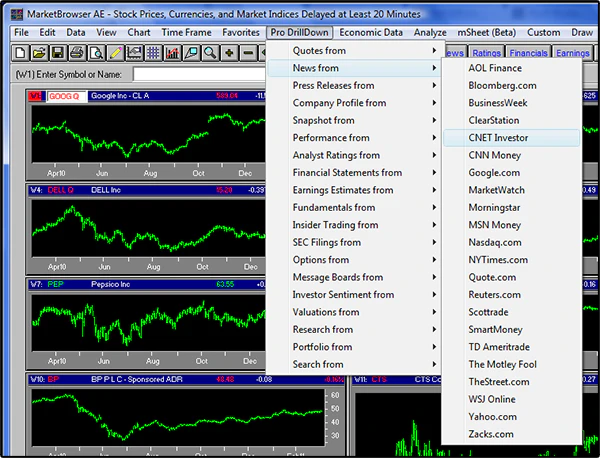Viewport: 600px width, 458px height.
Task: Open the Data menu
Action: pos(76,33)
